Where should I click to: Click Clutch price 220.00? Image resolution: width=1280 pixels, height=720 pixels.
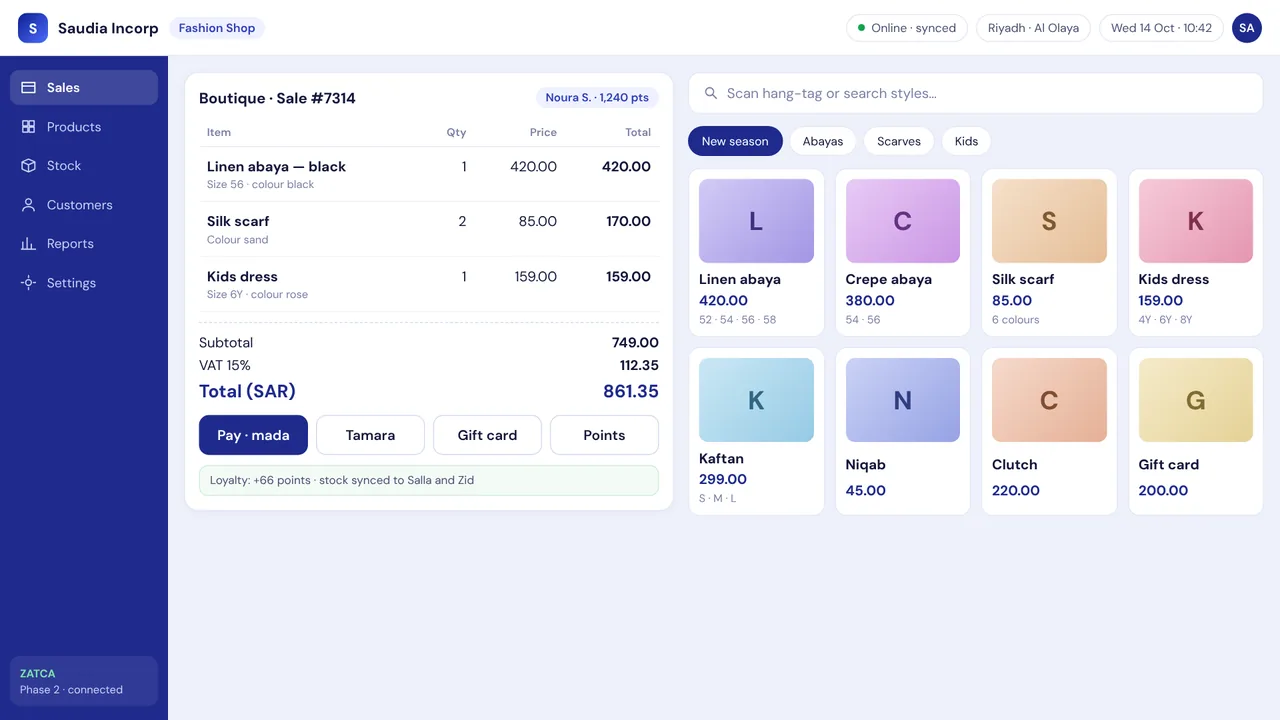coord(1016,490)
